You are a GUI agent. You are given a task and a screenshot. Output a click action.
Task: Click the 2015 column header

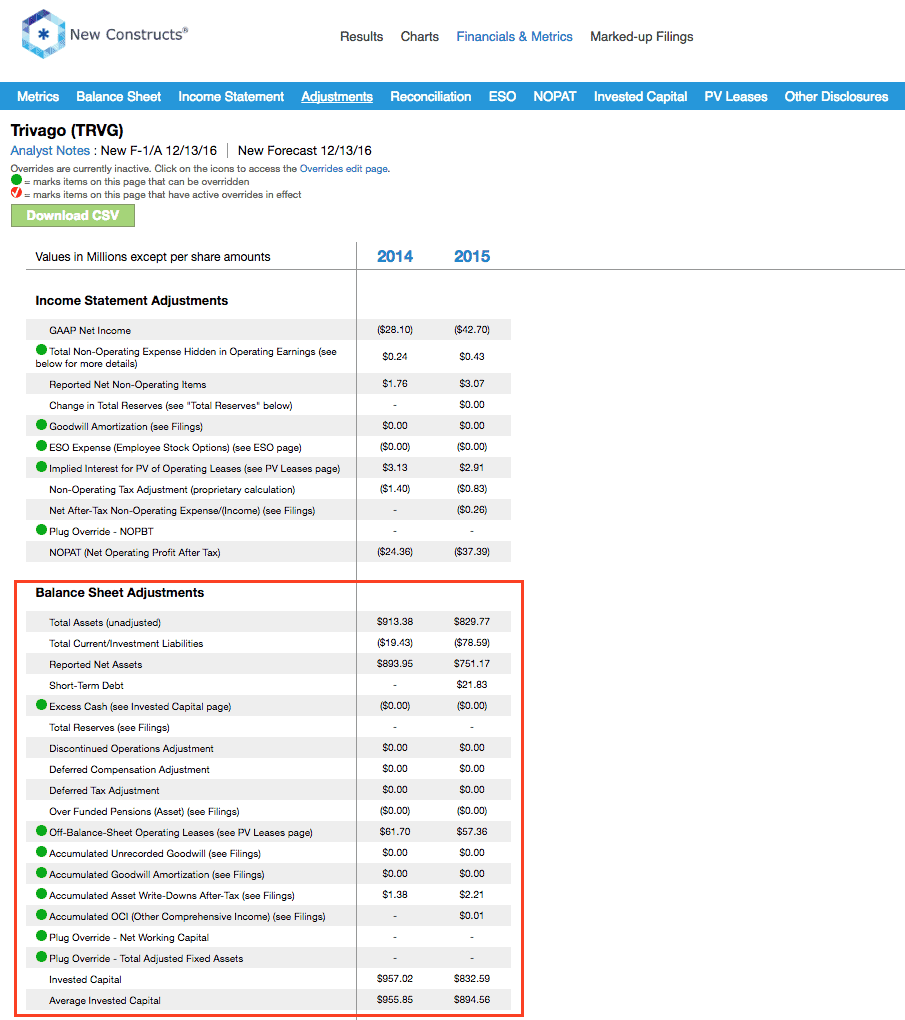point(472,256)
